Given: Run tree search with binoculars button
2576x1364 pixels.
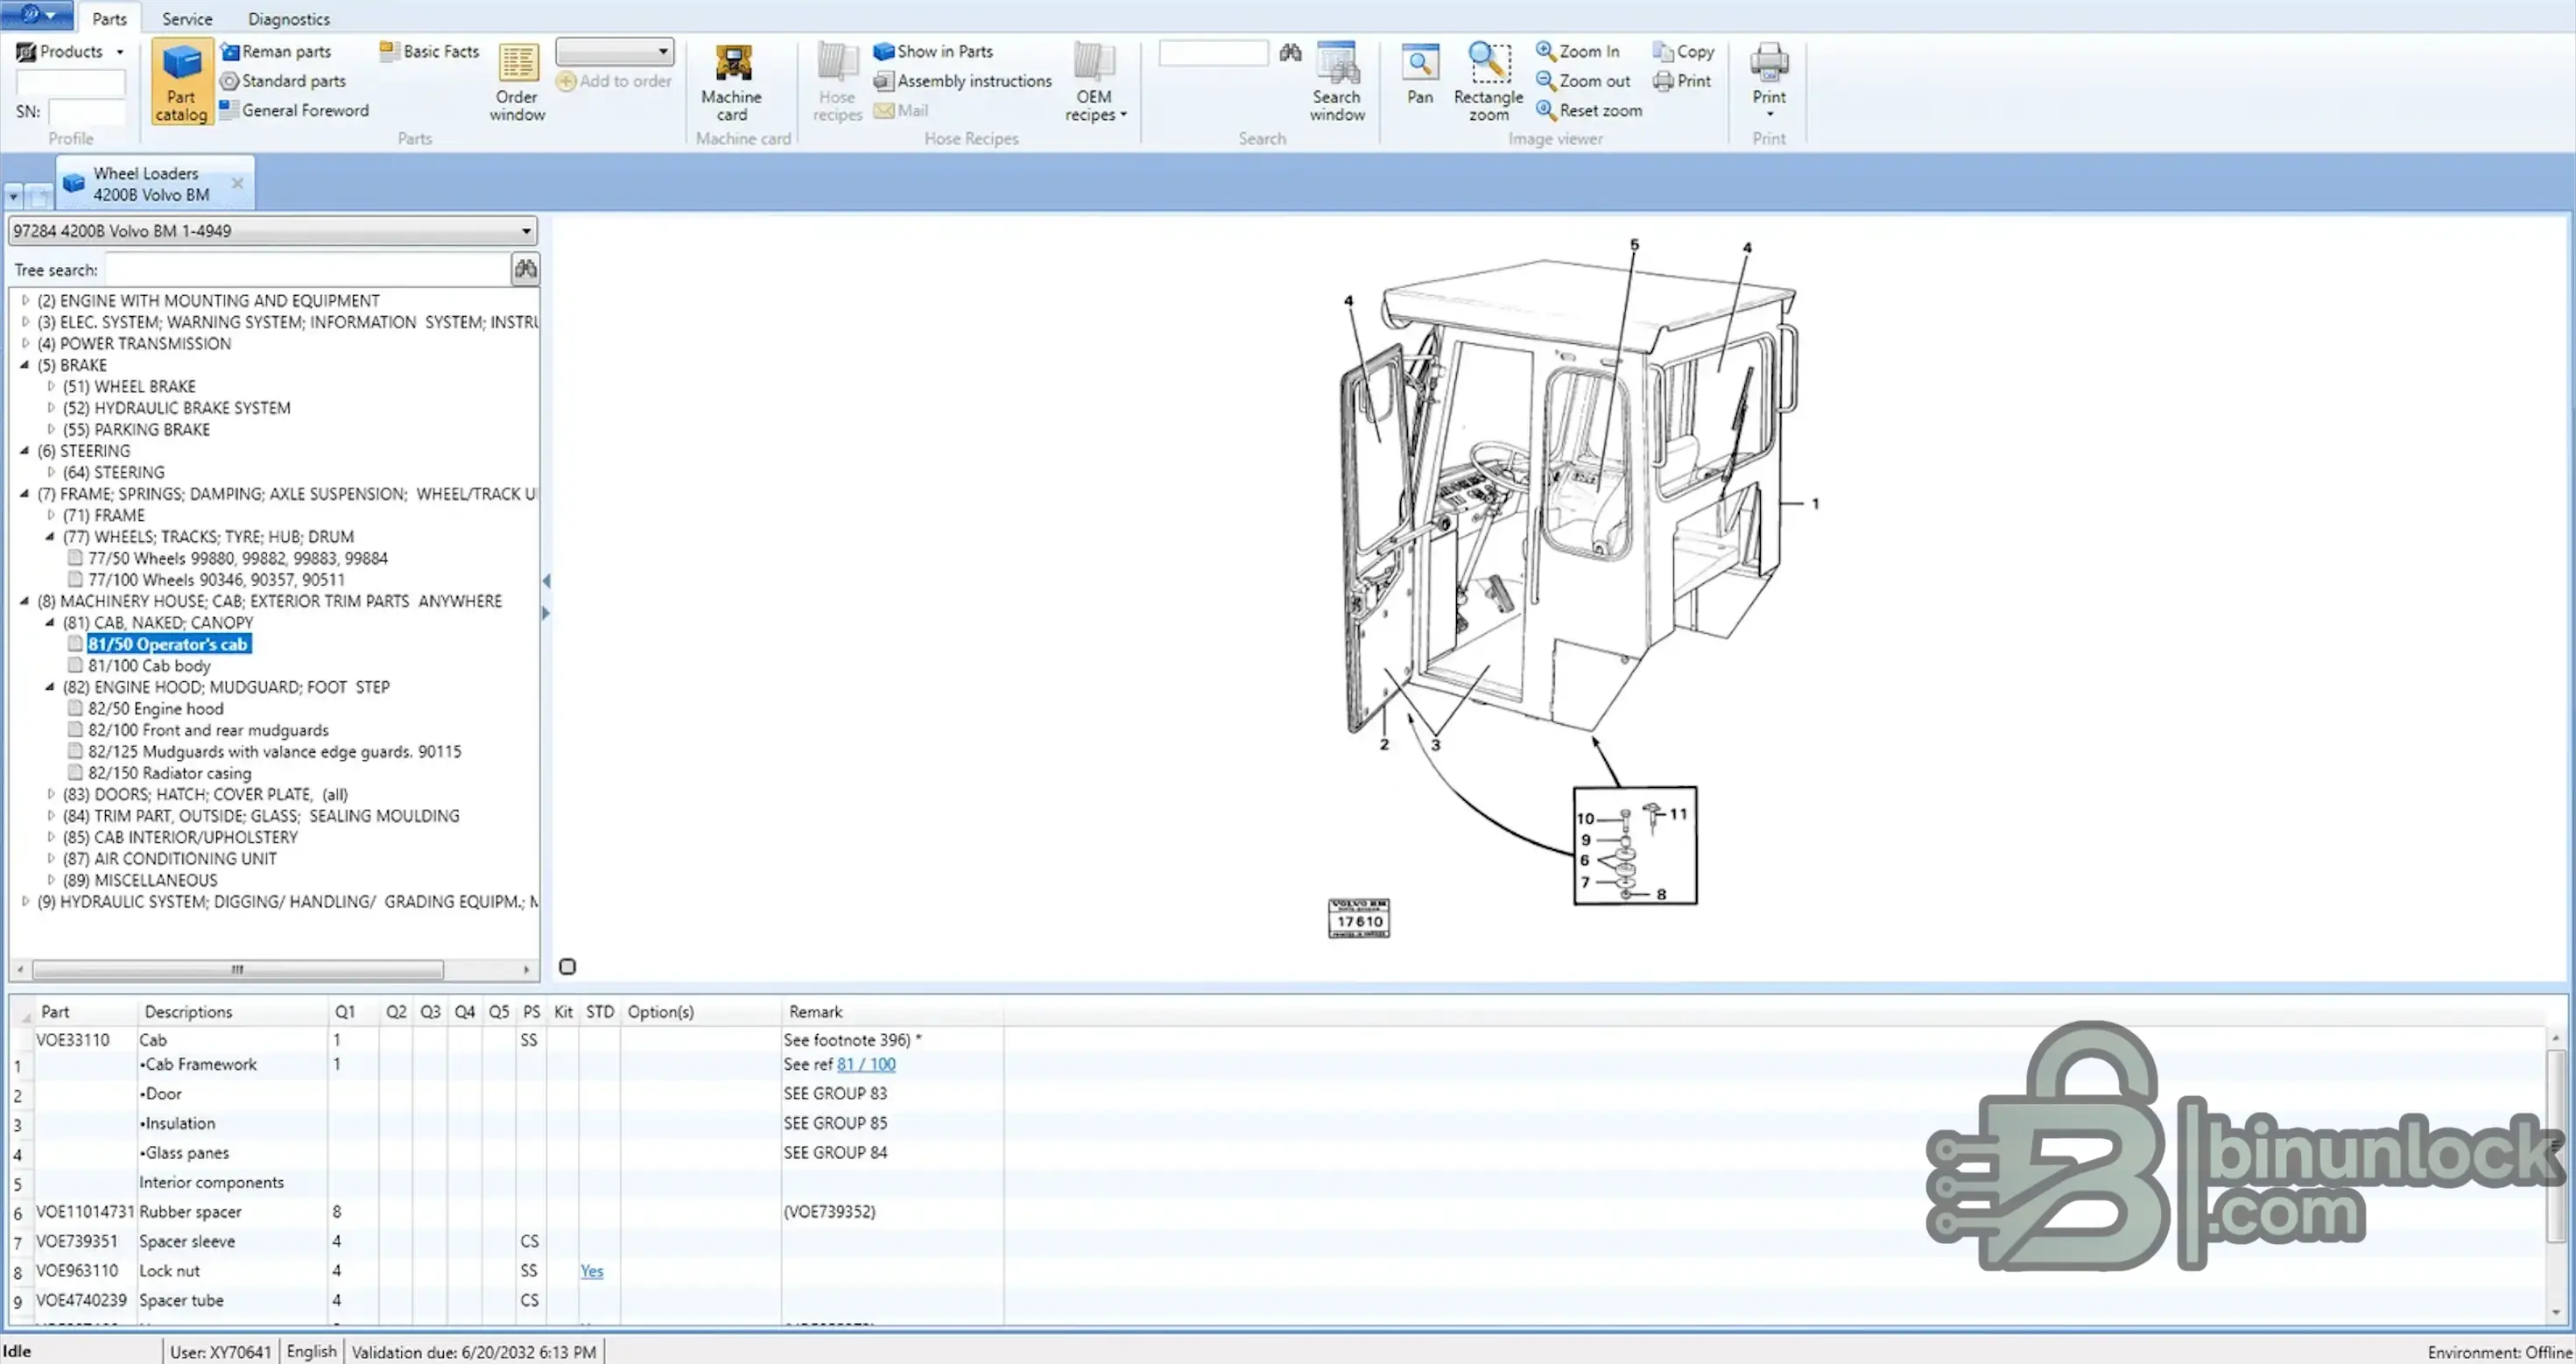Looking at the screenshot, I should [x=525, y=268].
